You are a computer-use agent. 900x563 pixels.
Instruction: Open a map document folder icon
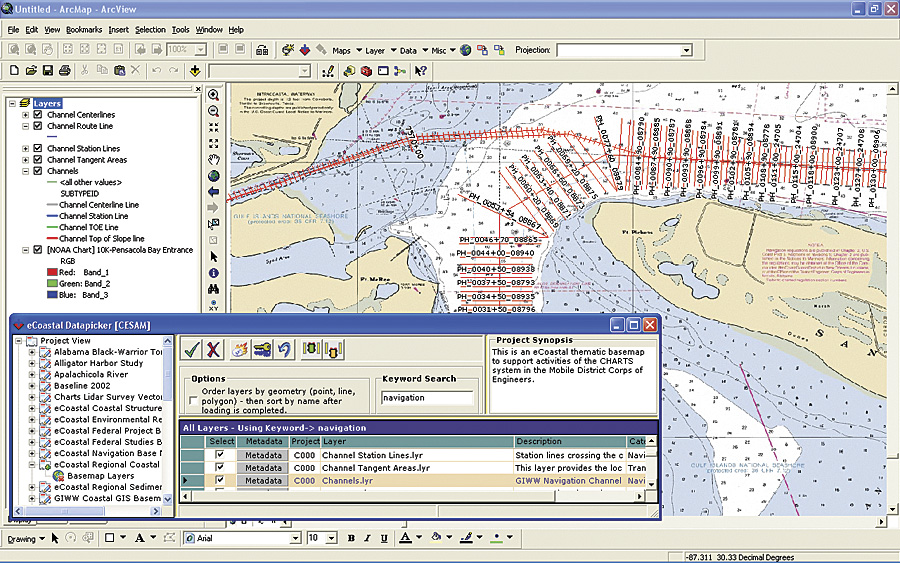[31, 71]
